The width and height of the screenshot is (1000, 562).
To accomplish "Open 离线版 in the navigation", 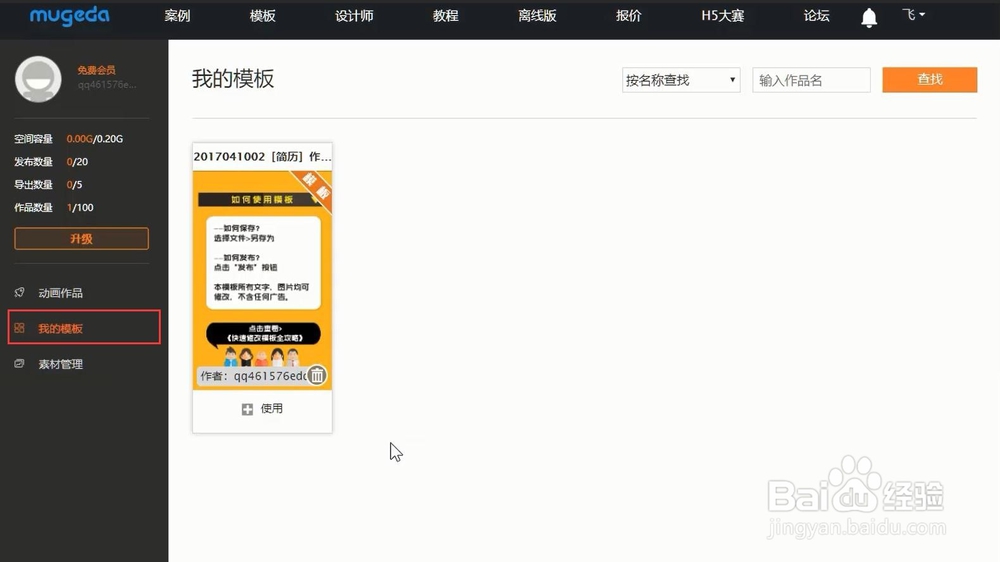I will [538, 16].
